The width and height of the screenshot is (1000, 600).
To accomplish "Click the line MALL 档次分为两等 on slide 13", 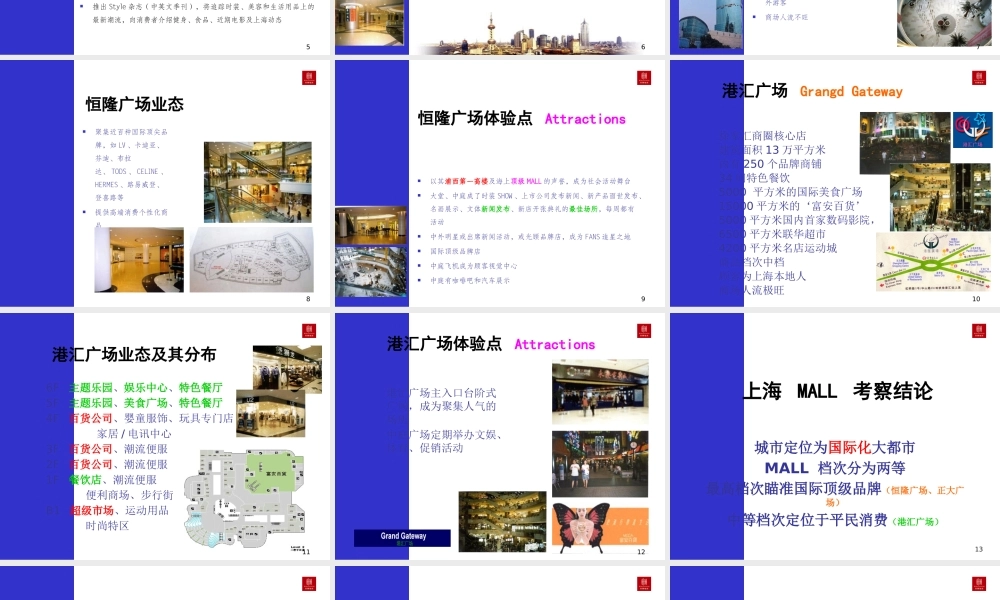I will tap(835, 468).
